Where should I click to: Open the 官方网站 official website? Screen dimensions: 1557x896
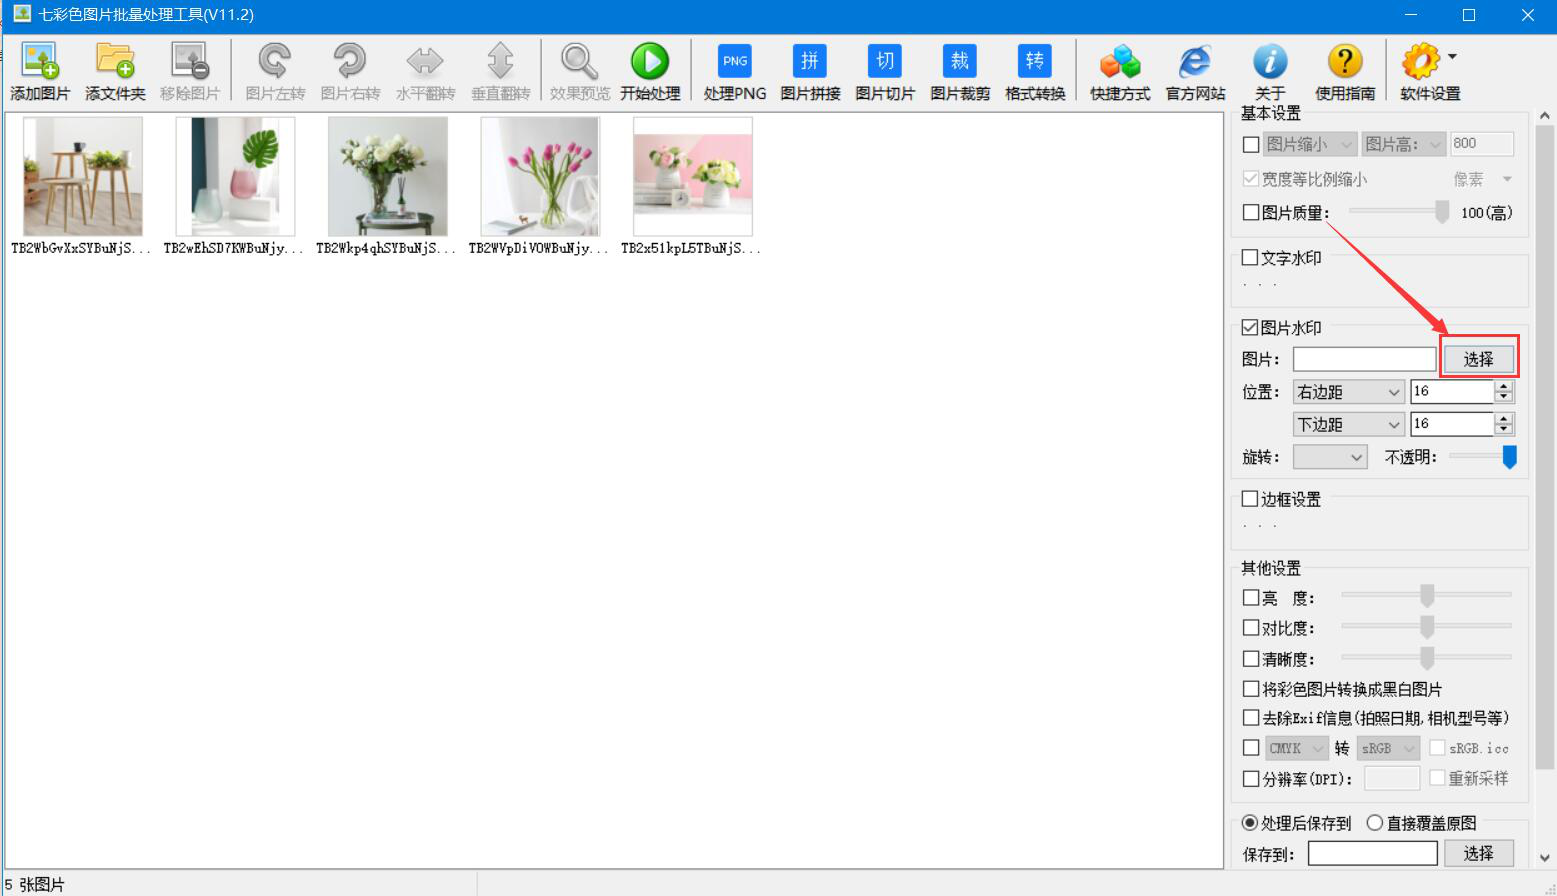[x=1195, y=71]
